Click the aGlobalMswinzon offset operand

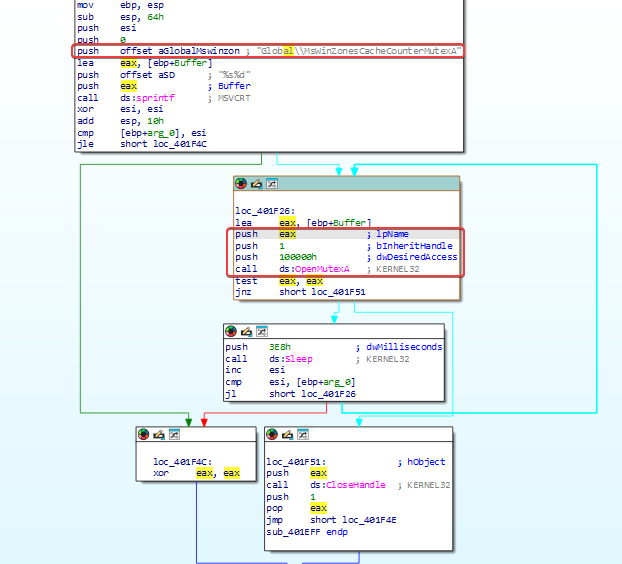[x=199, y=51]
